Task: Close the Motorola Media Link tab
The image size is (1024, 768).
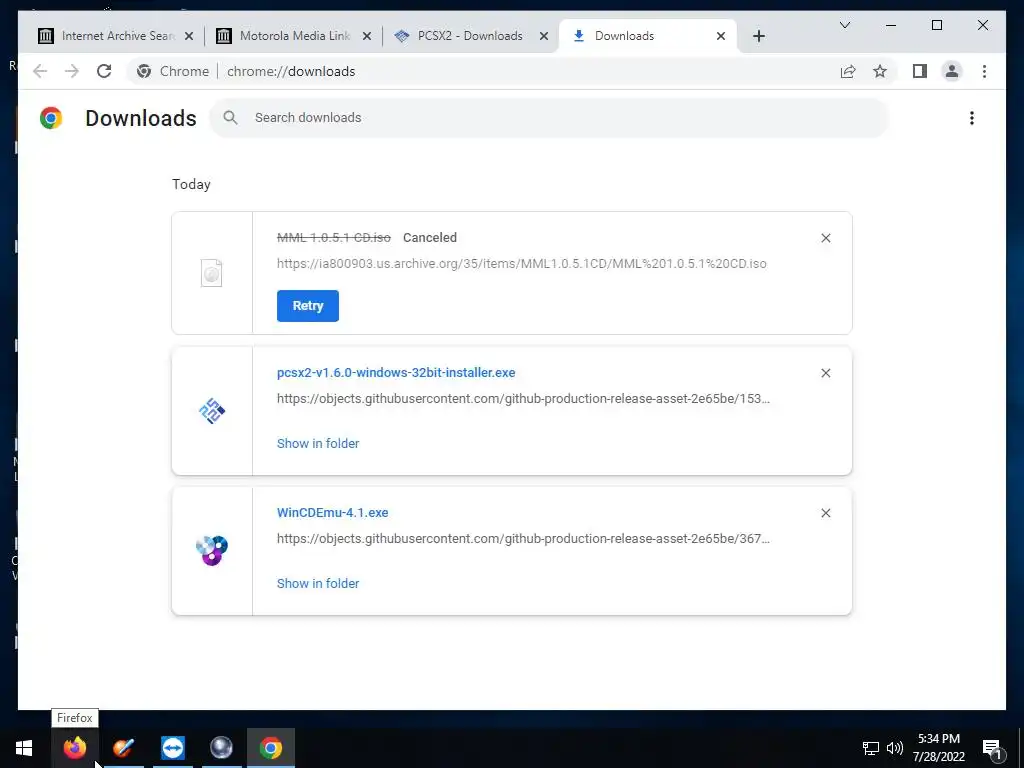Action: [x=367, y=36]
